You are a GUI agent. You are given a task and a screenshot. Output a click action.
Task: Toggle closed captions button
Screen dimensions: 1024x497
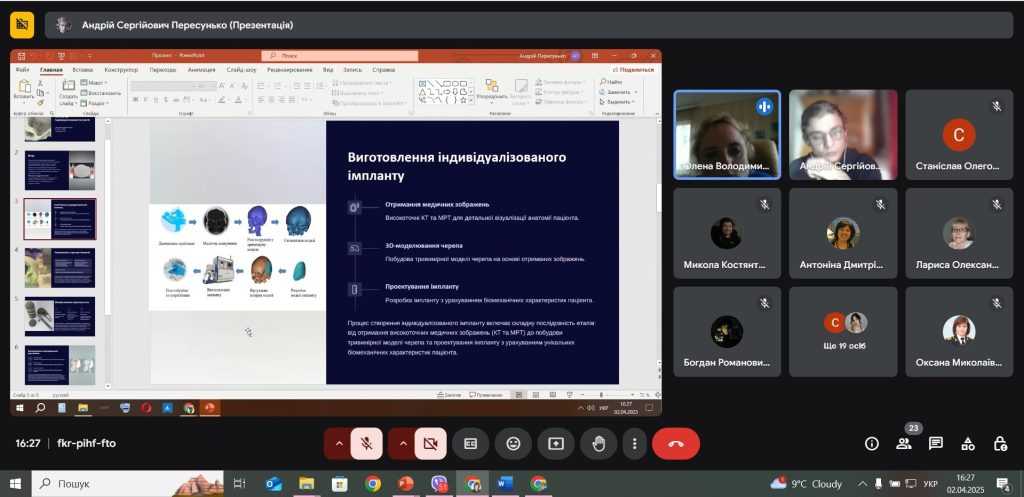click(470, 443)
